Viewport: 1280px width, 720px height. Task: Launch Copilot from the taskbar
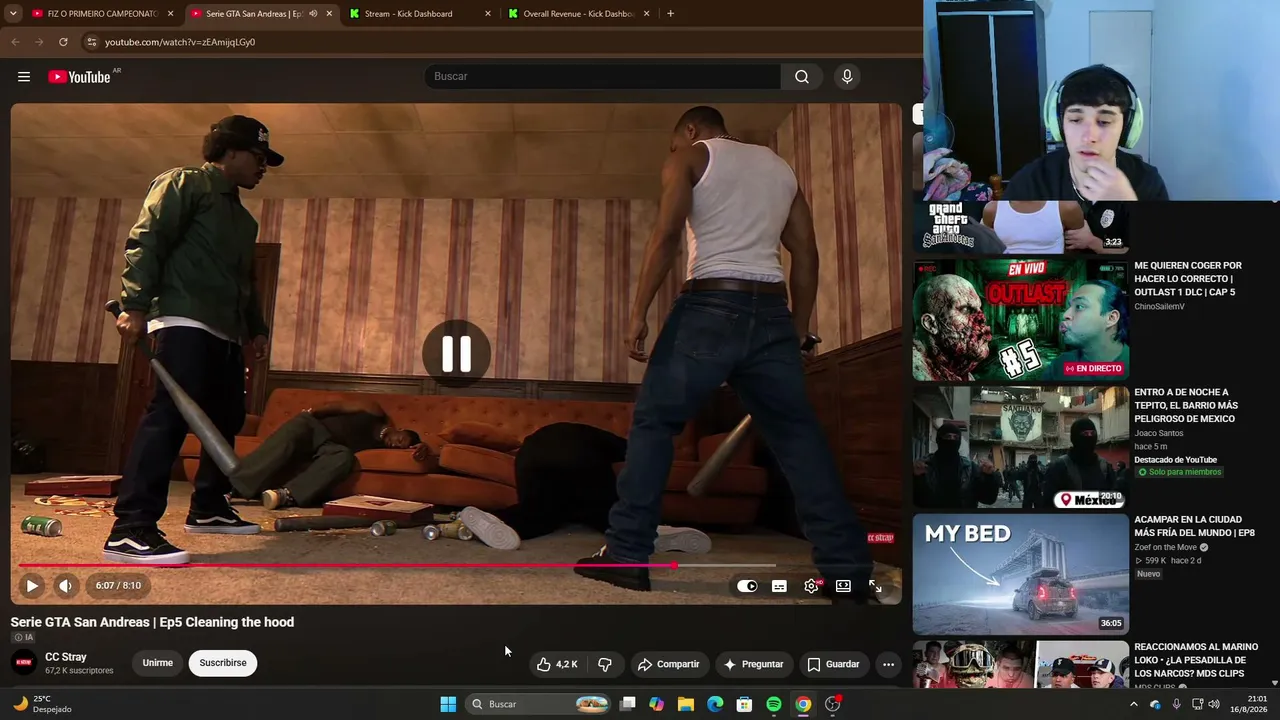point(656,704)
